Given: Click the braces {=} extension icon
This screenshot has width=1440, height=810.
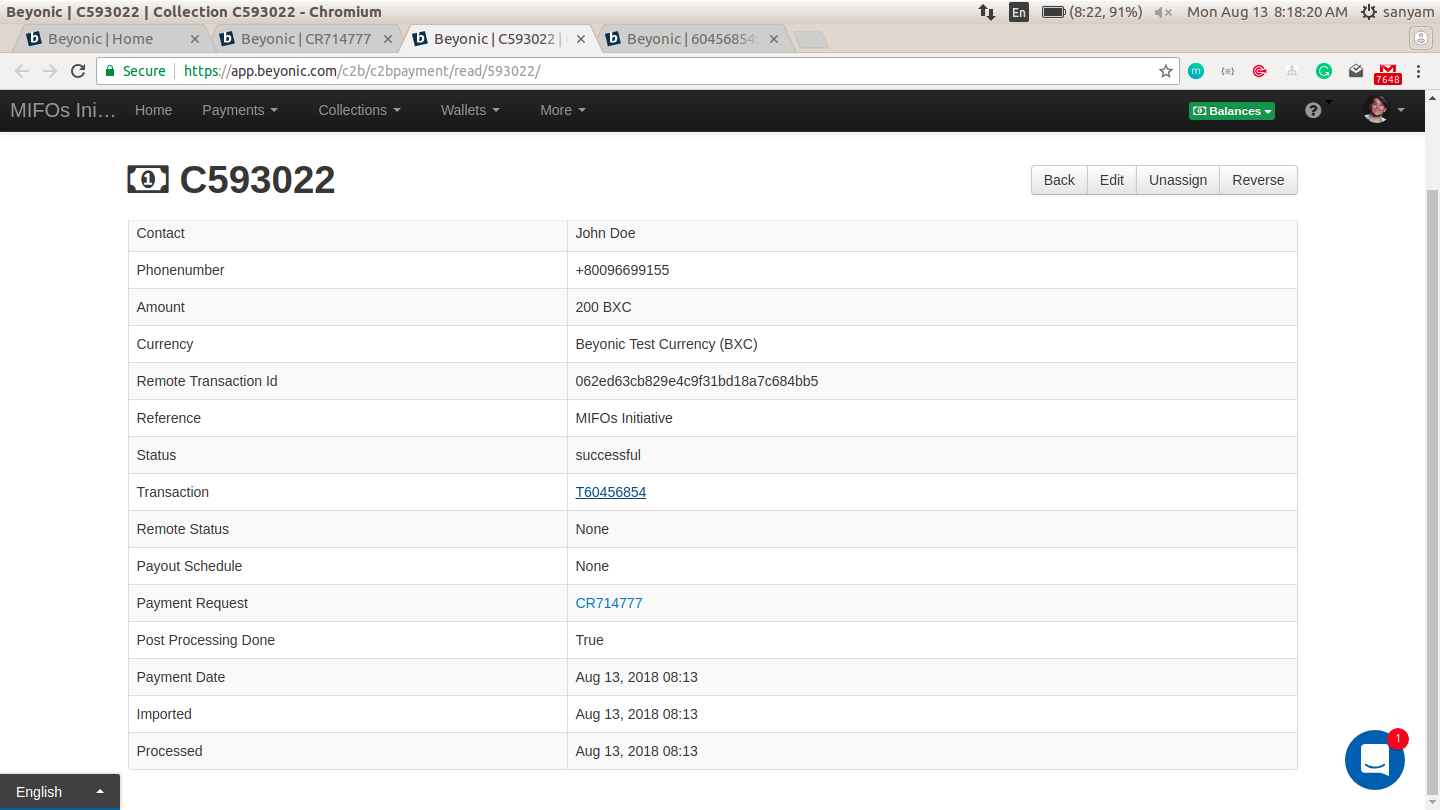Looking at the screenshot, I should (x=1228, y=71).
